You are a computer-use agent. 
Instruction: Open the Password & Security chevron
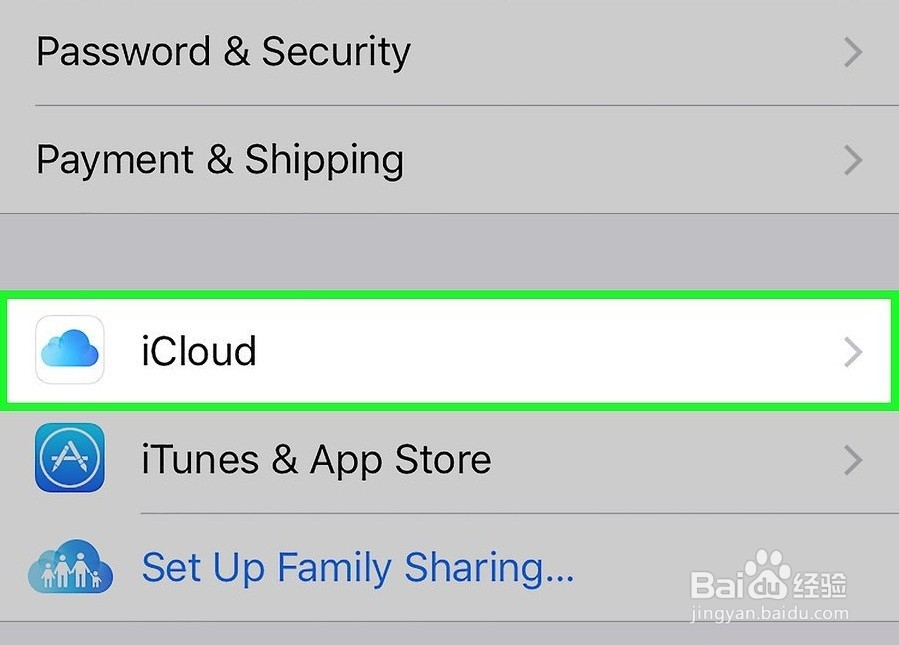852,52
